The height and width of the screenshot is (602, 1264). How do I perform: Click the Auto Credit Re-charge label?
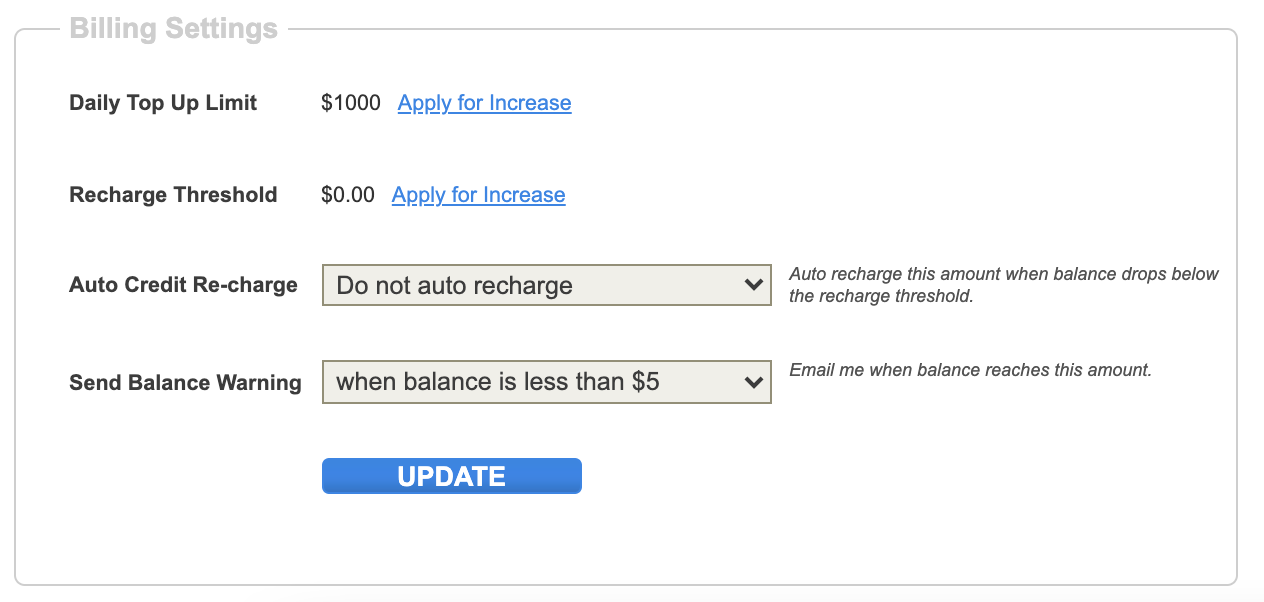point(183,285)
